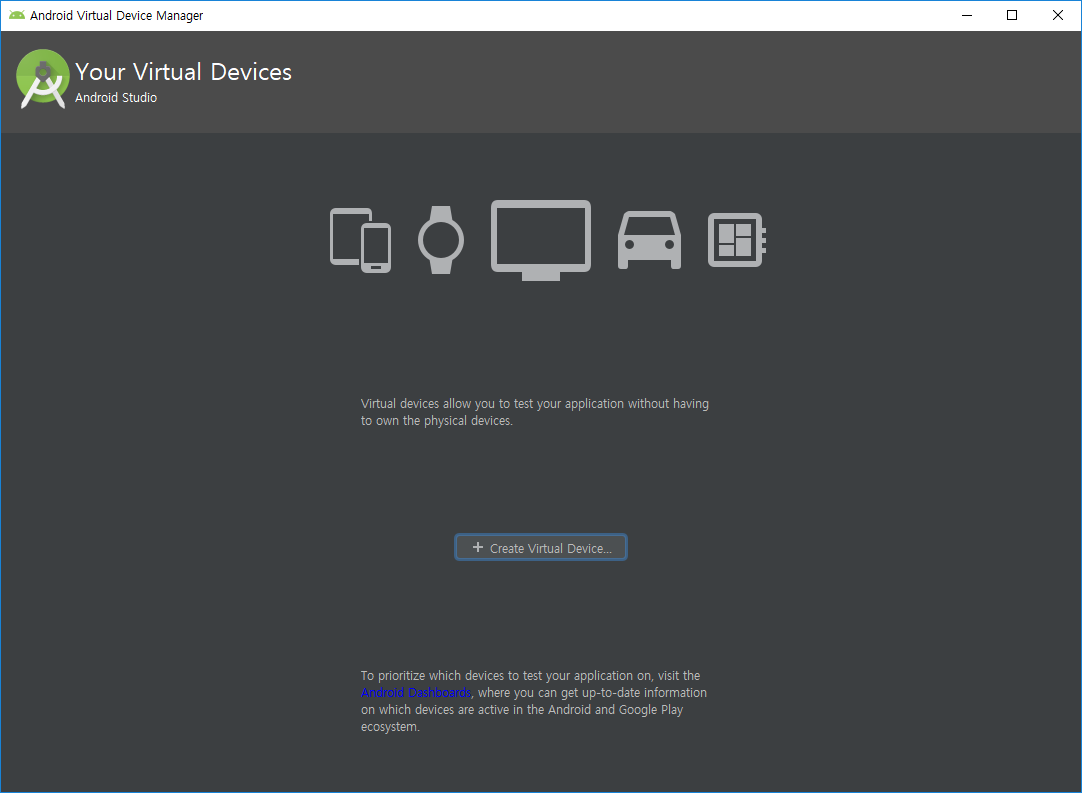Open the Android Dashboards link

[416, 692]
